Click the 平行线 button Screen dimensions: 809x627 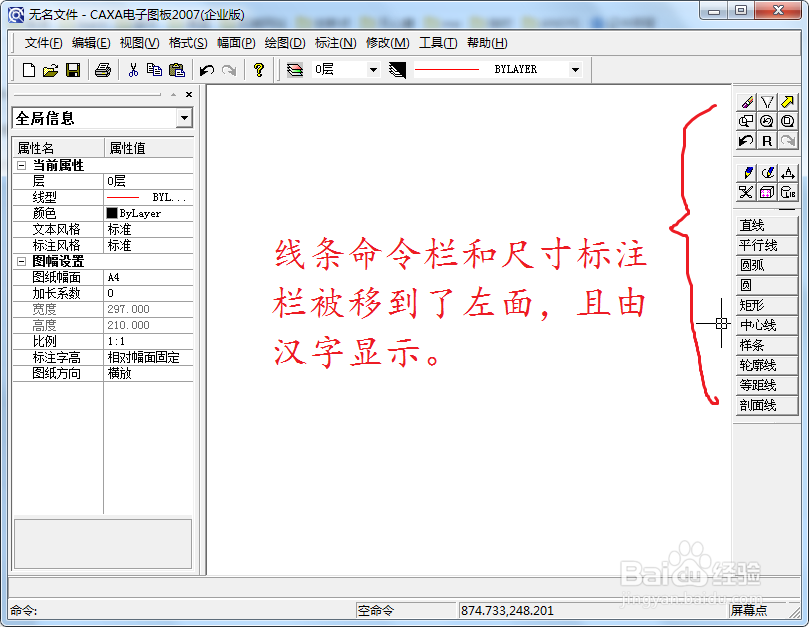tap(767, 246)
